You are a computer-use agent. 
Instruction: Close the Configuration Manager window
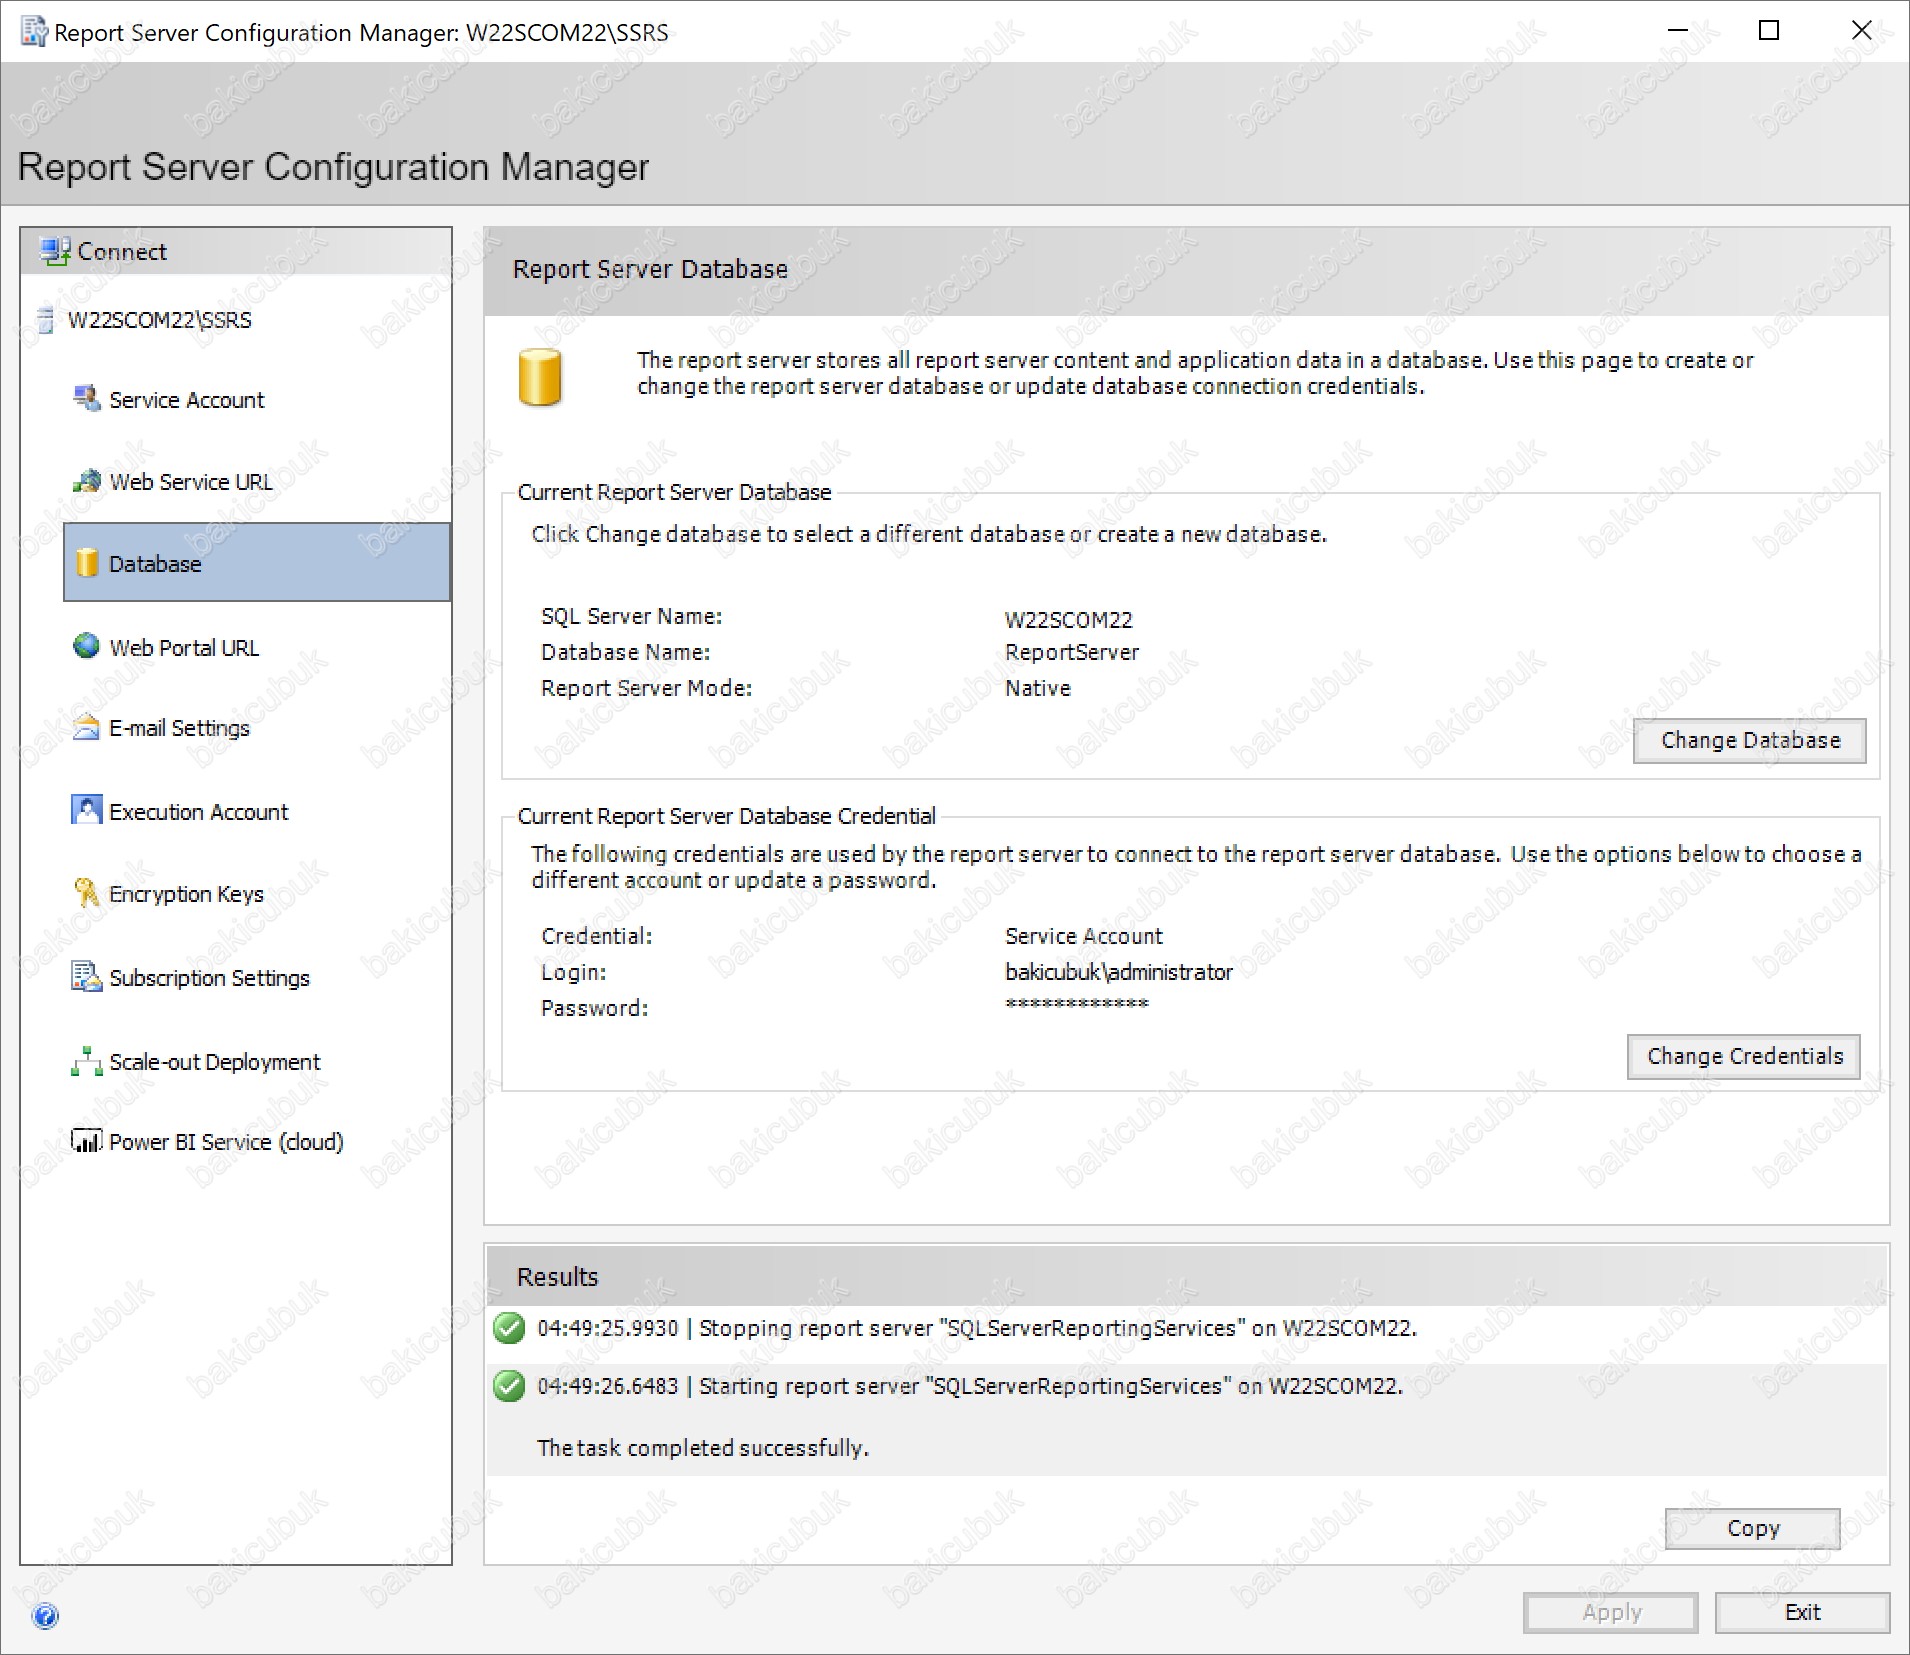tap(1861, 31)
